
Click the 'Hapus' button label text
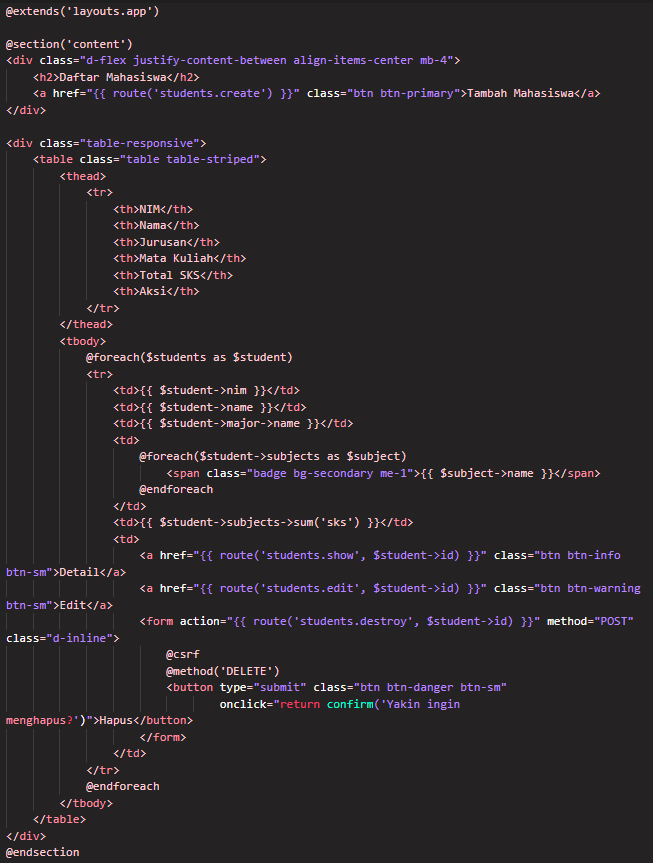tap(116, 720)
